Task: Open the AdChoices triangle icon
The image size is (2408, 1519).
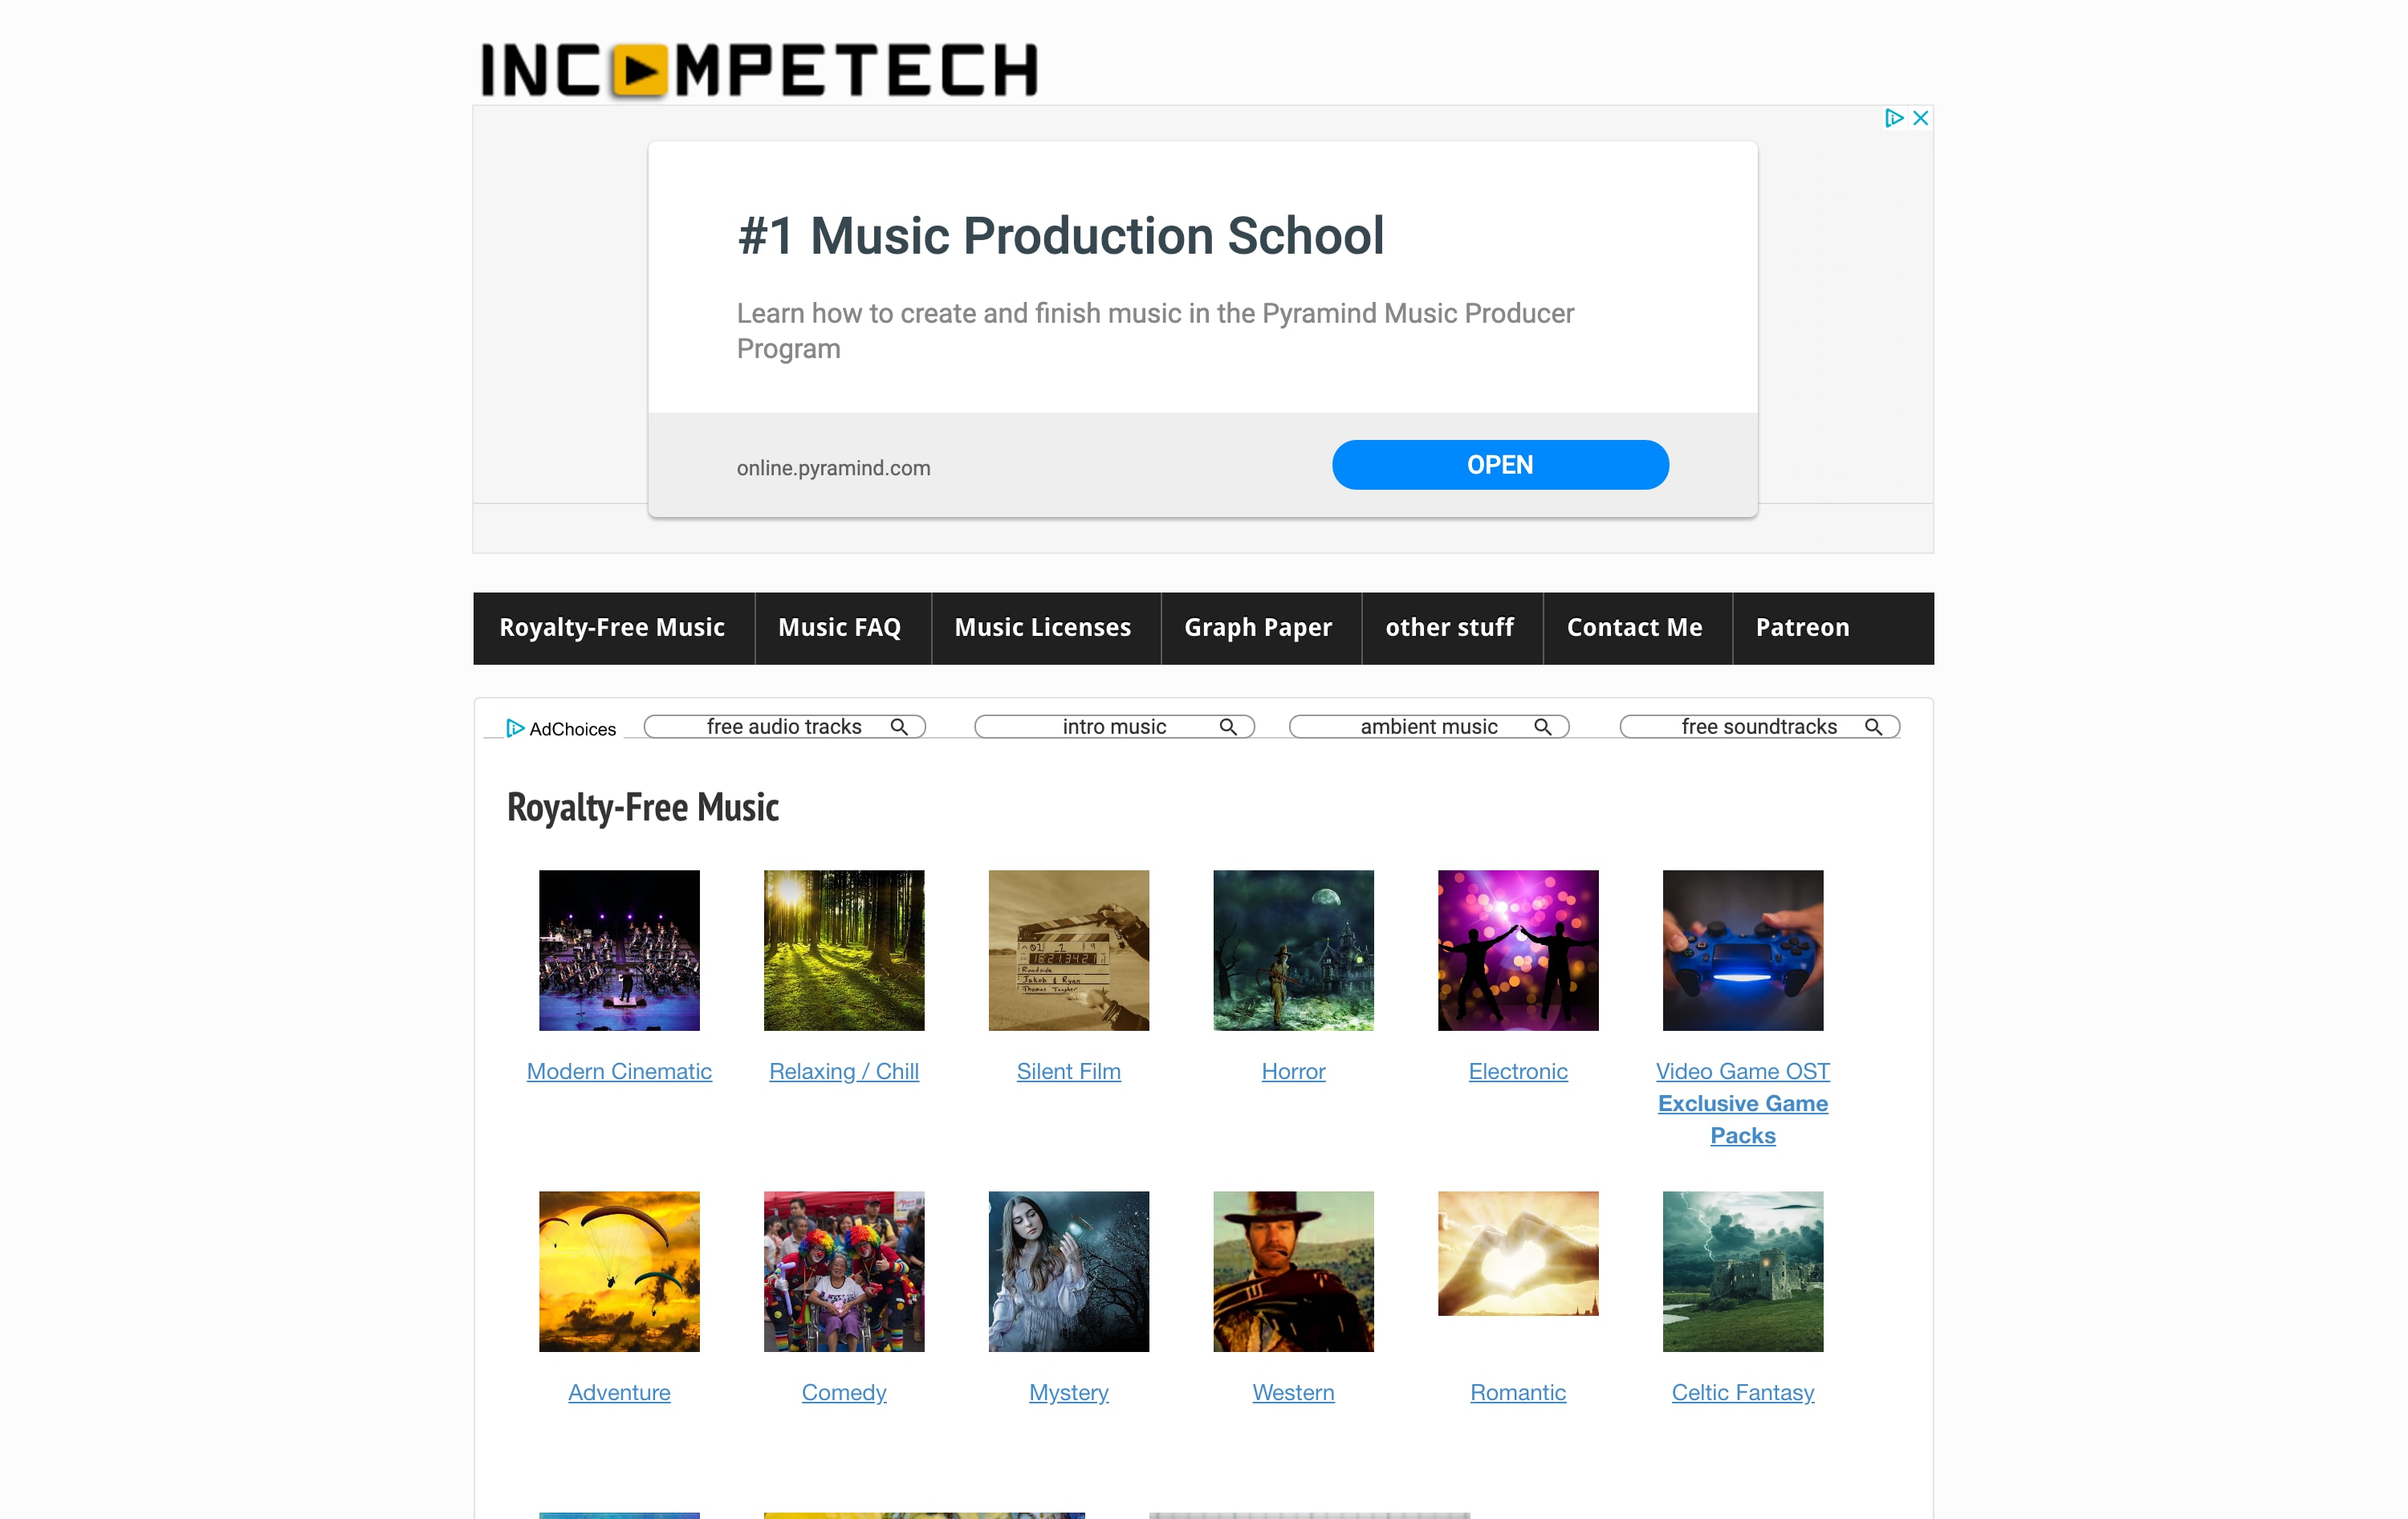Action: (516, 728)
